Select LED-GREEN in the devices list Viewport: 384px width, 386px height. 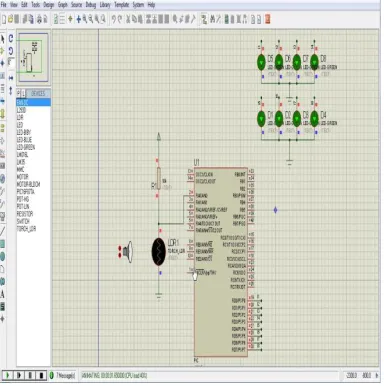coord(26,147)
